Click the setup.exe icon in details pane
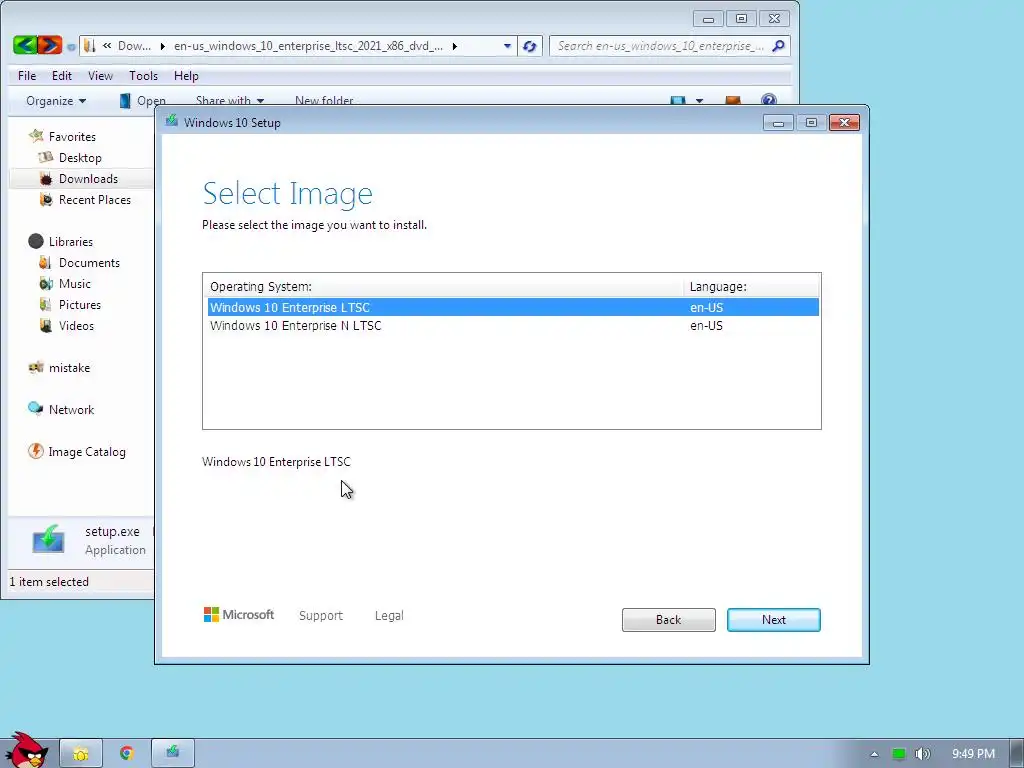The width and height of the screenshot is (1024, 768). click(x=48, y=539)
